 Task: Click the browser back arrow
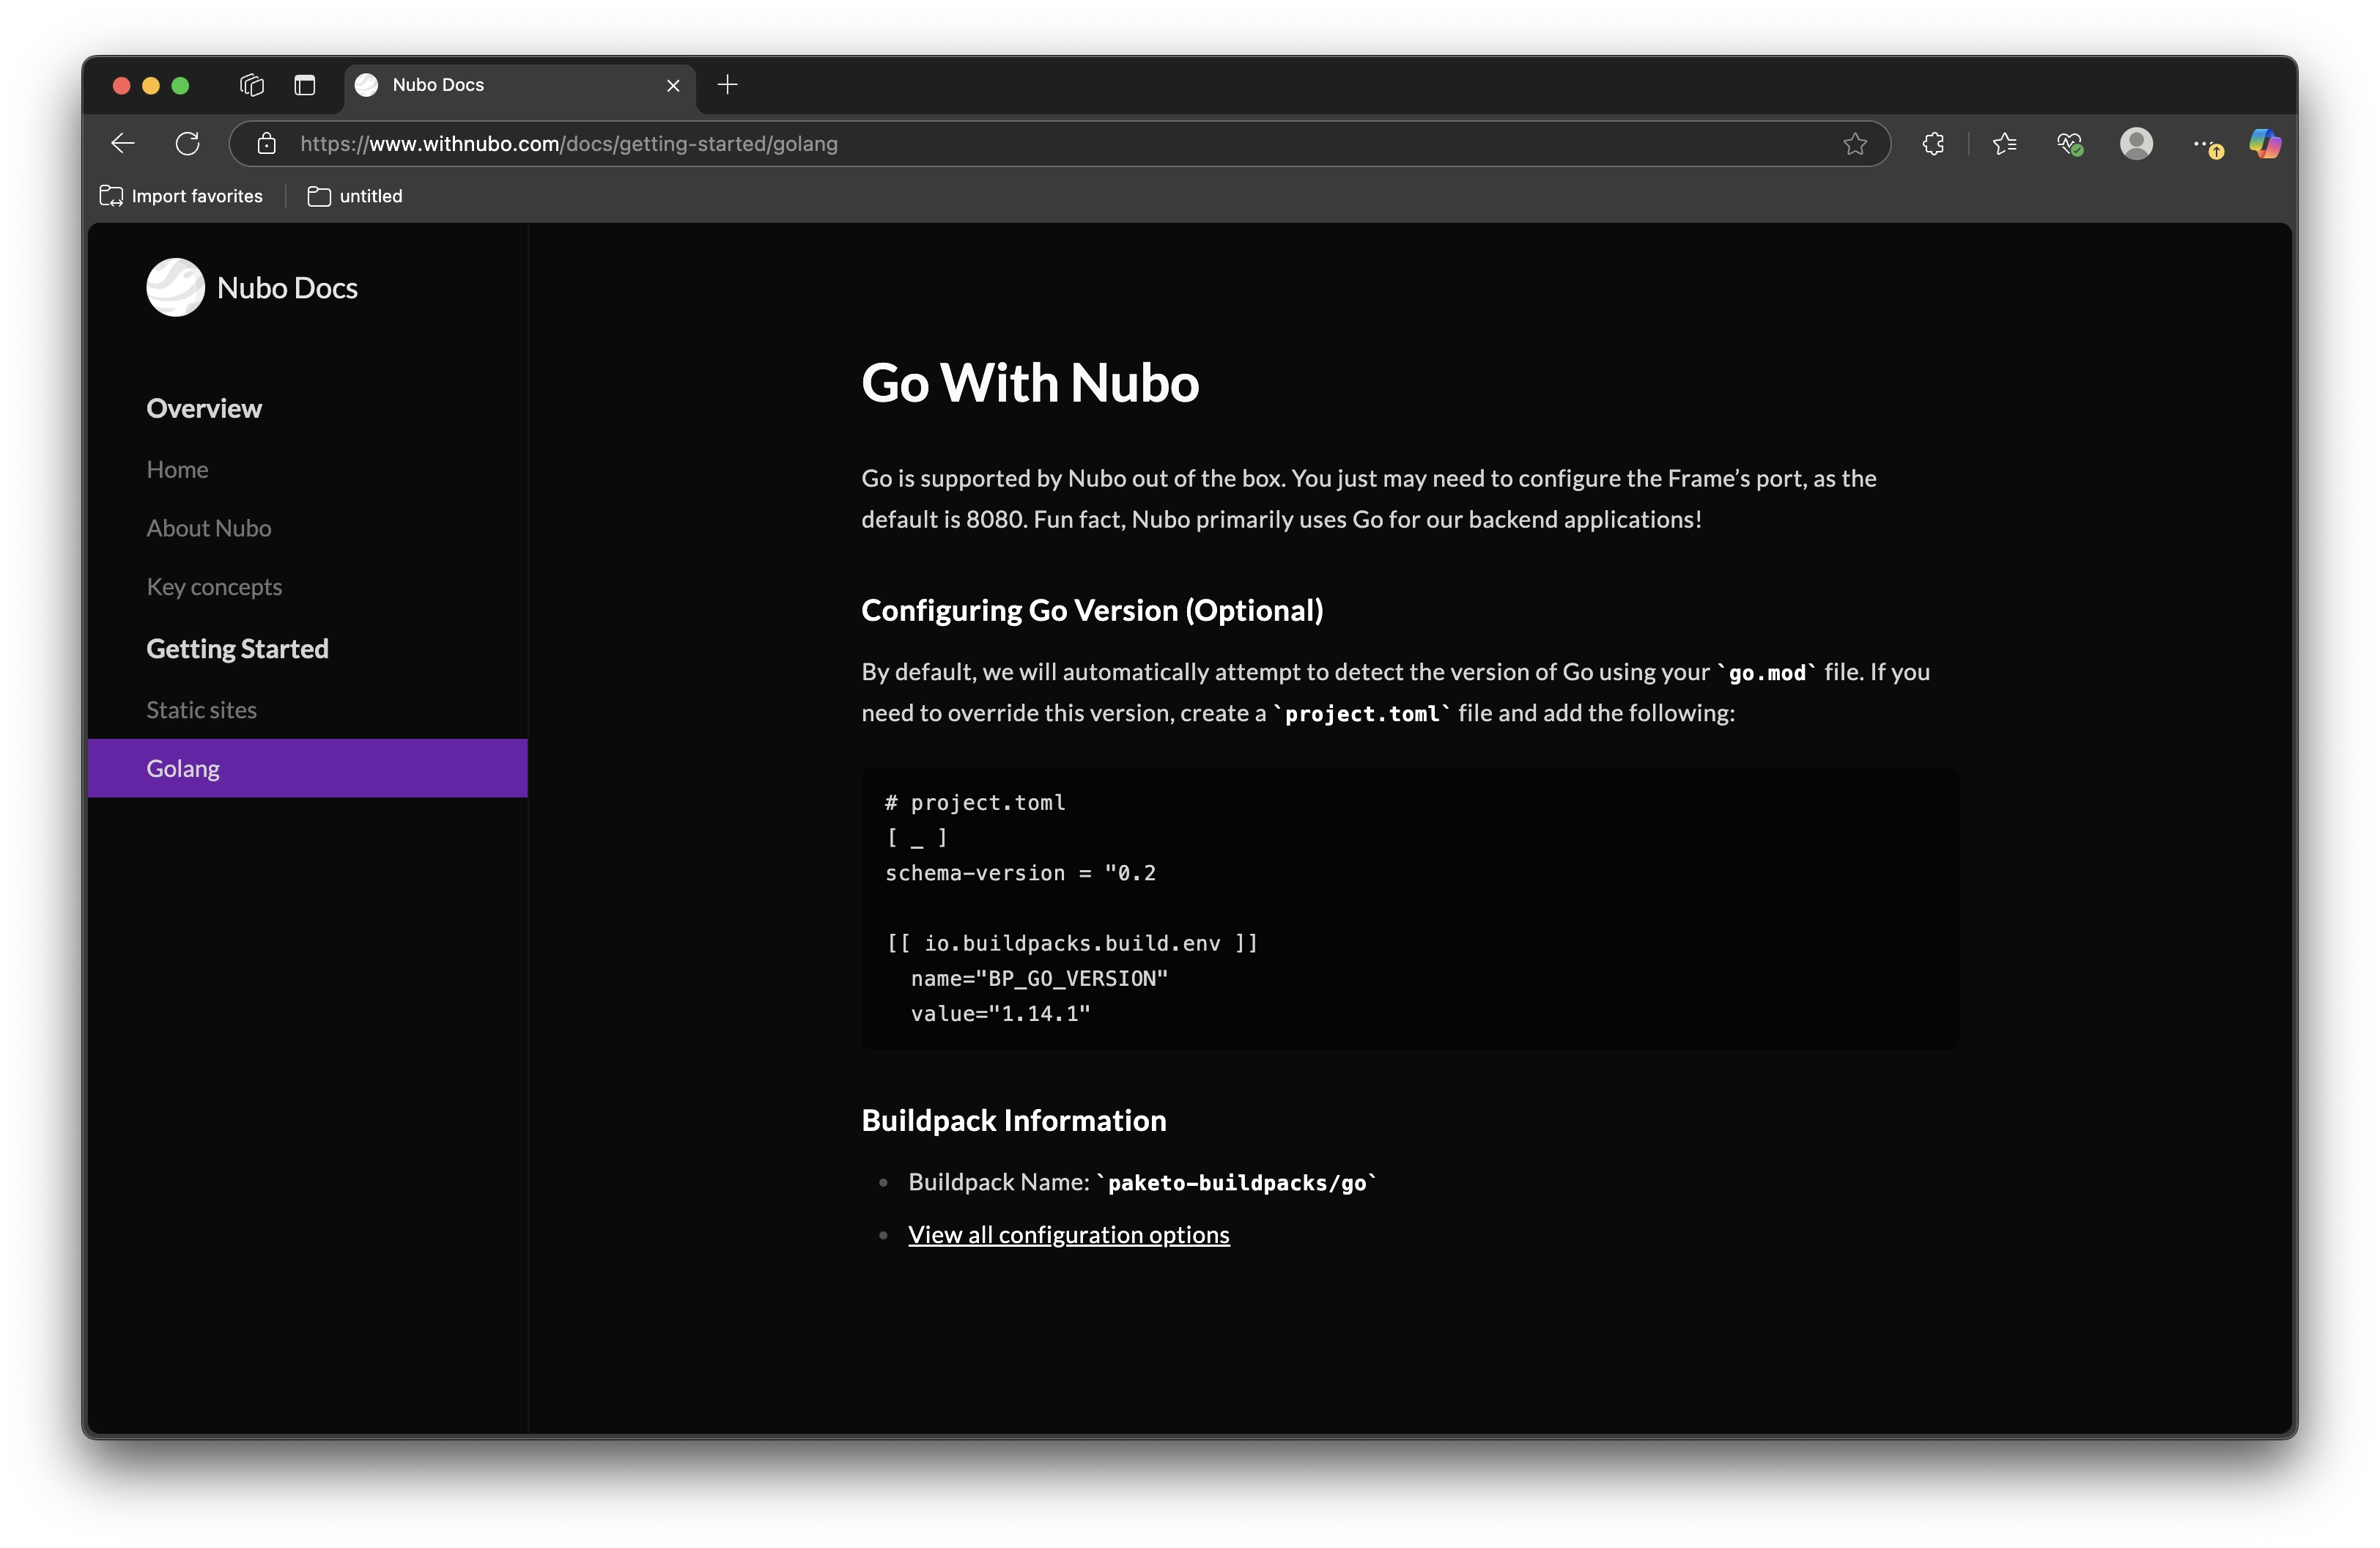point(123,144)
